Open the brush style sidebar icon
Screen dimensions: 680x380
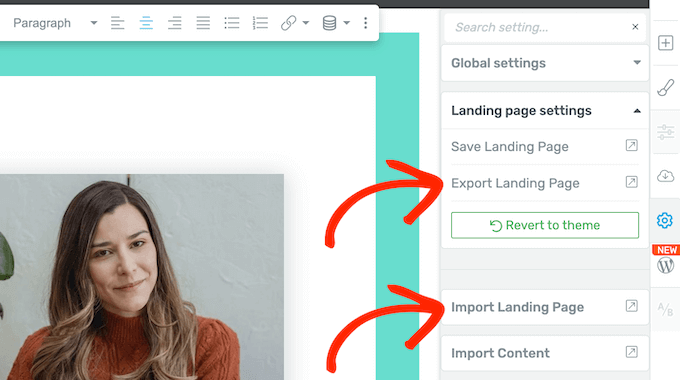tap(665, 88)
